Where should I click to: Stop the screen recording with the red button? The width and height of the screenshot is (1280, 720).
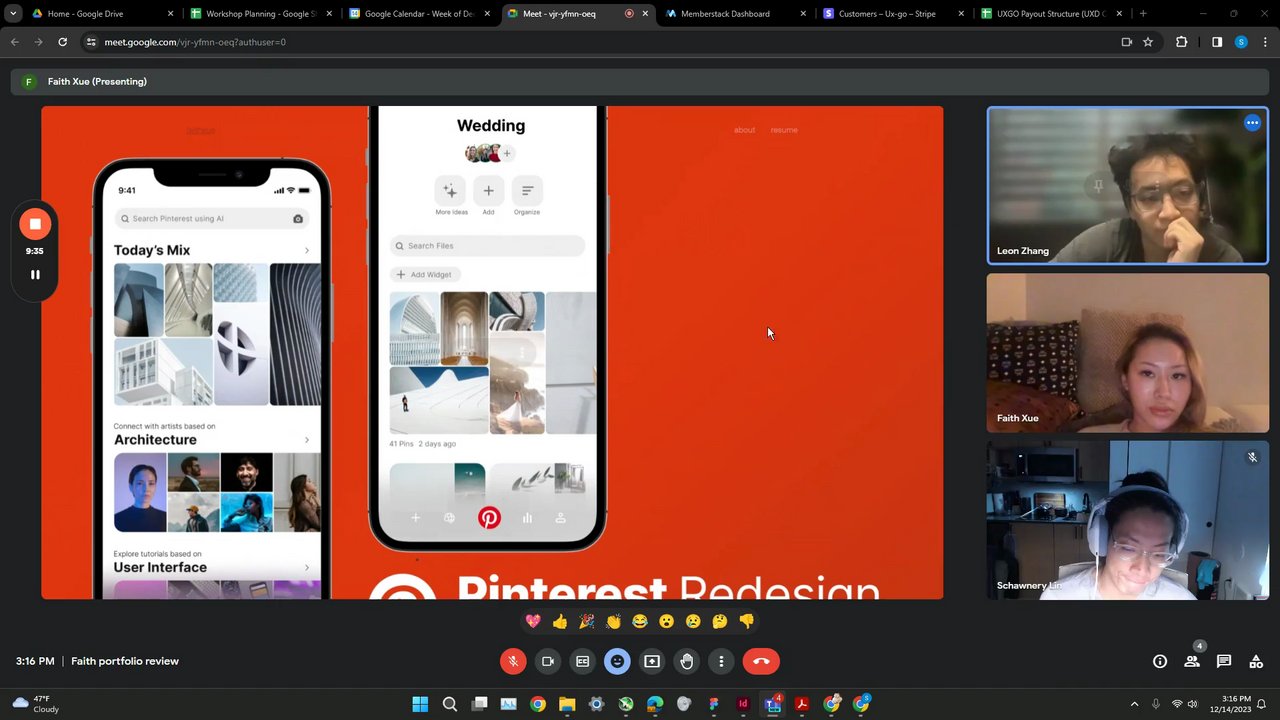coord(35,224)
